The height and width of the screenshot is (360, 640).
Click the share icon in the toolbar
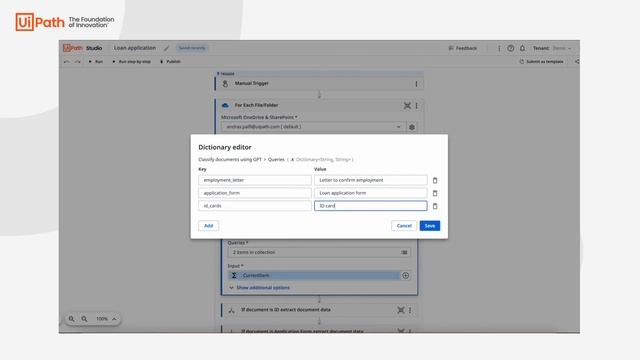577,62
